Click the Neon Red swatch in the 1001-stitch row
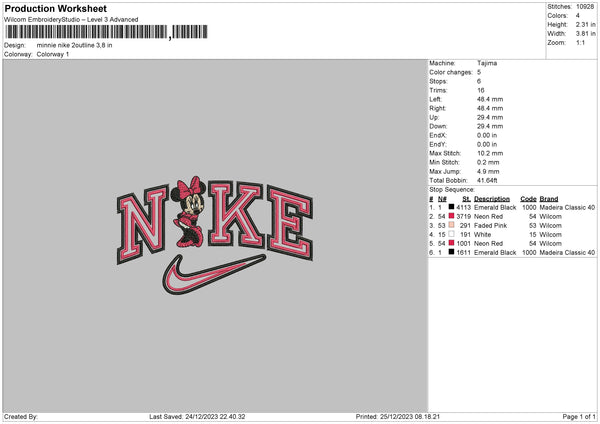 click(451, 243)
